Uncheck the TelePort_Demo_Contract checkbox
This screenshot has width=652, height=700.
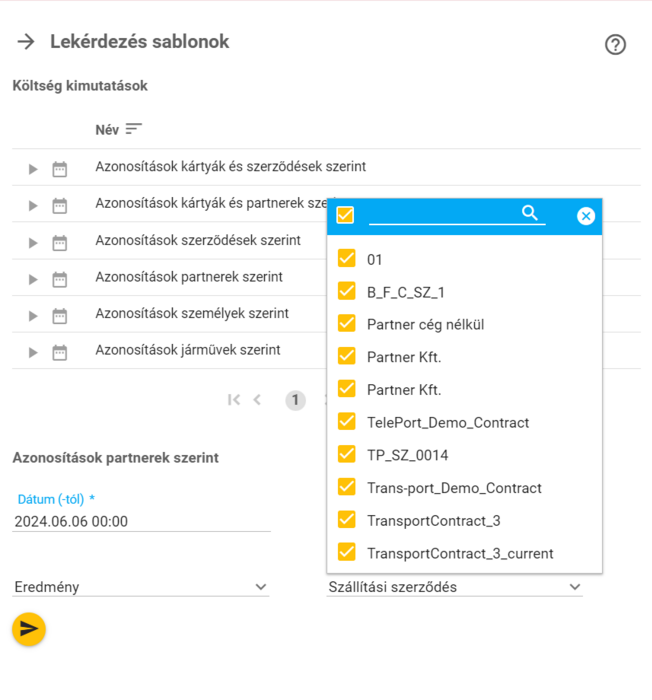[347, 422]
